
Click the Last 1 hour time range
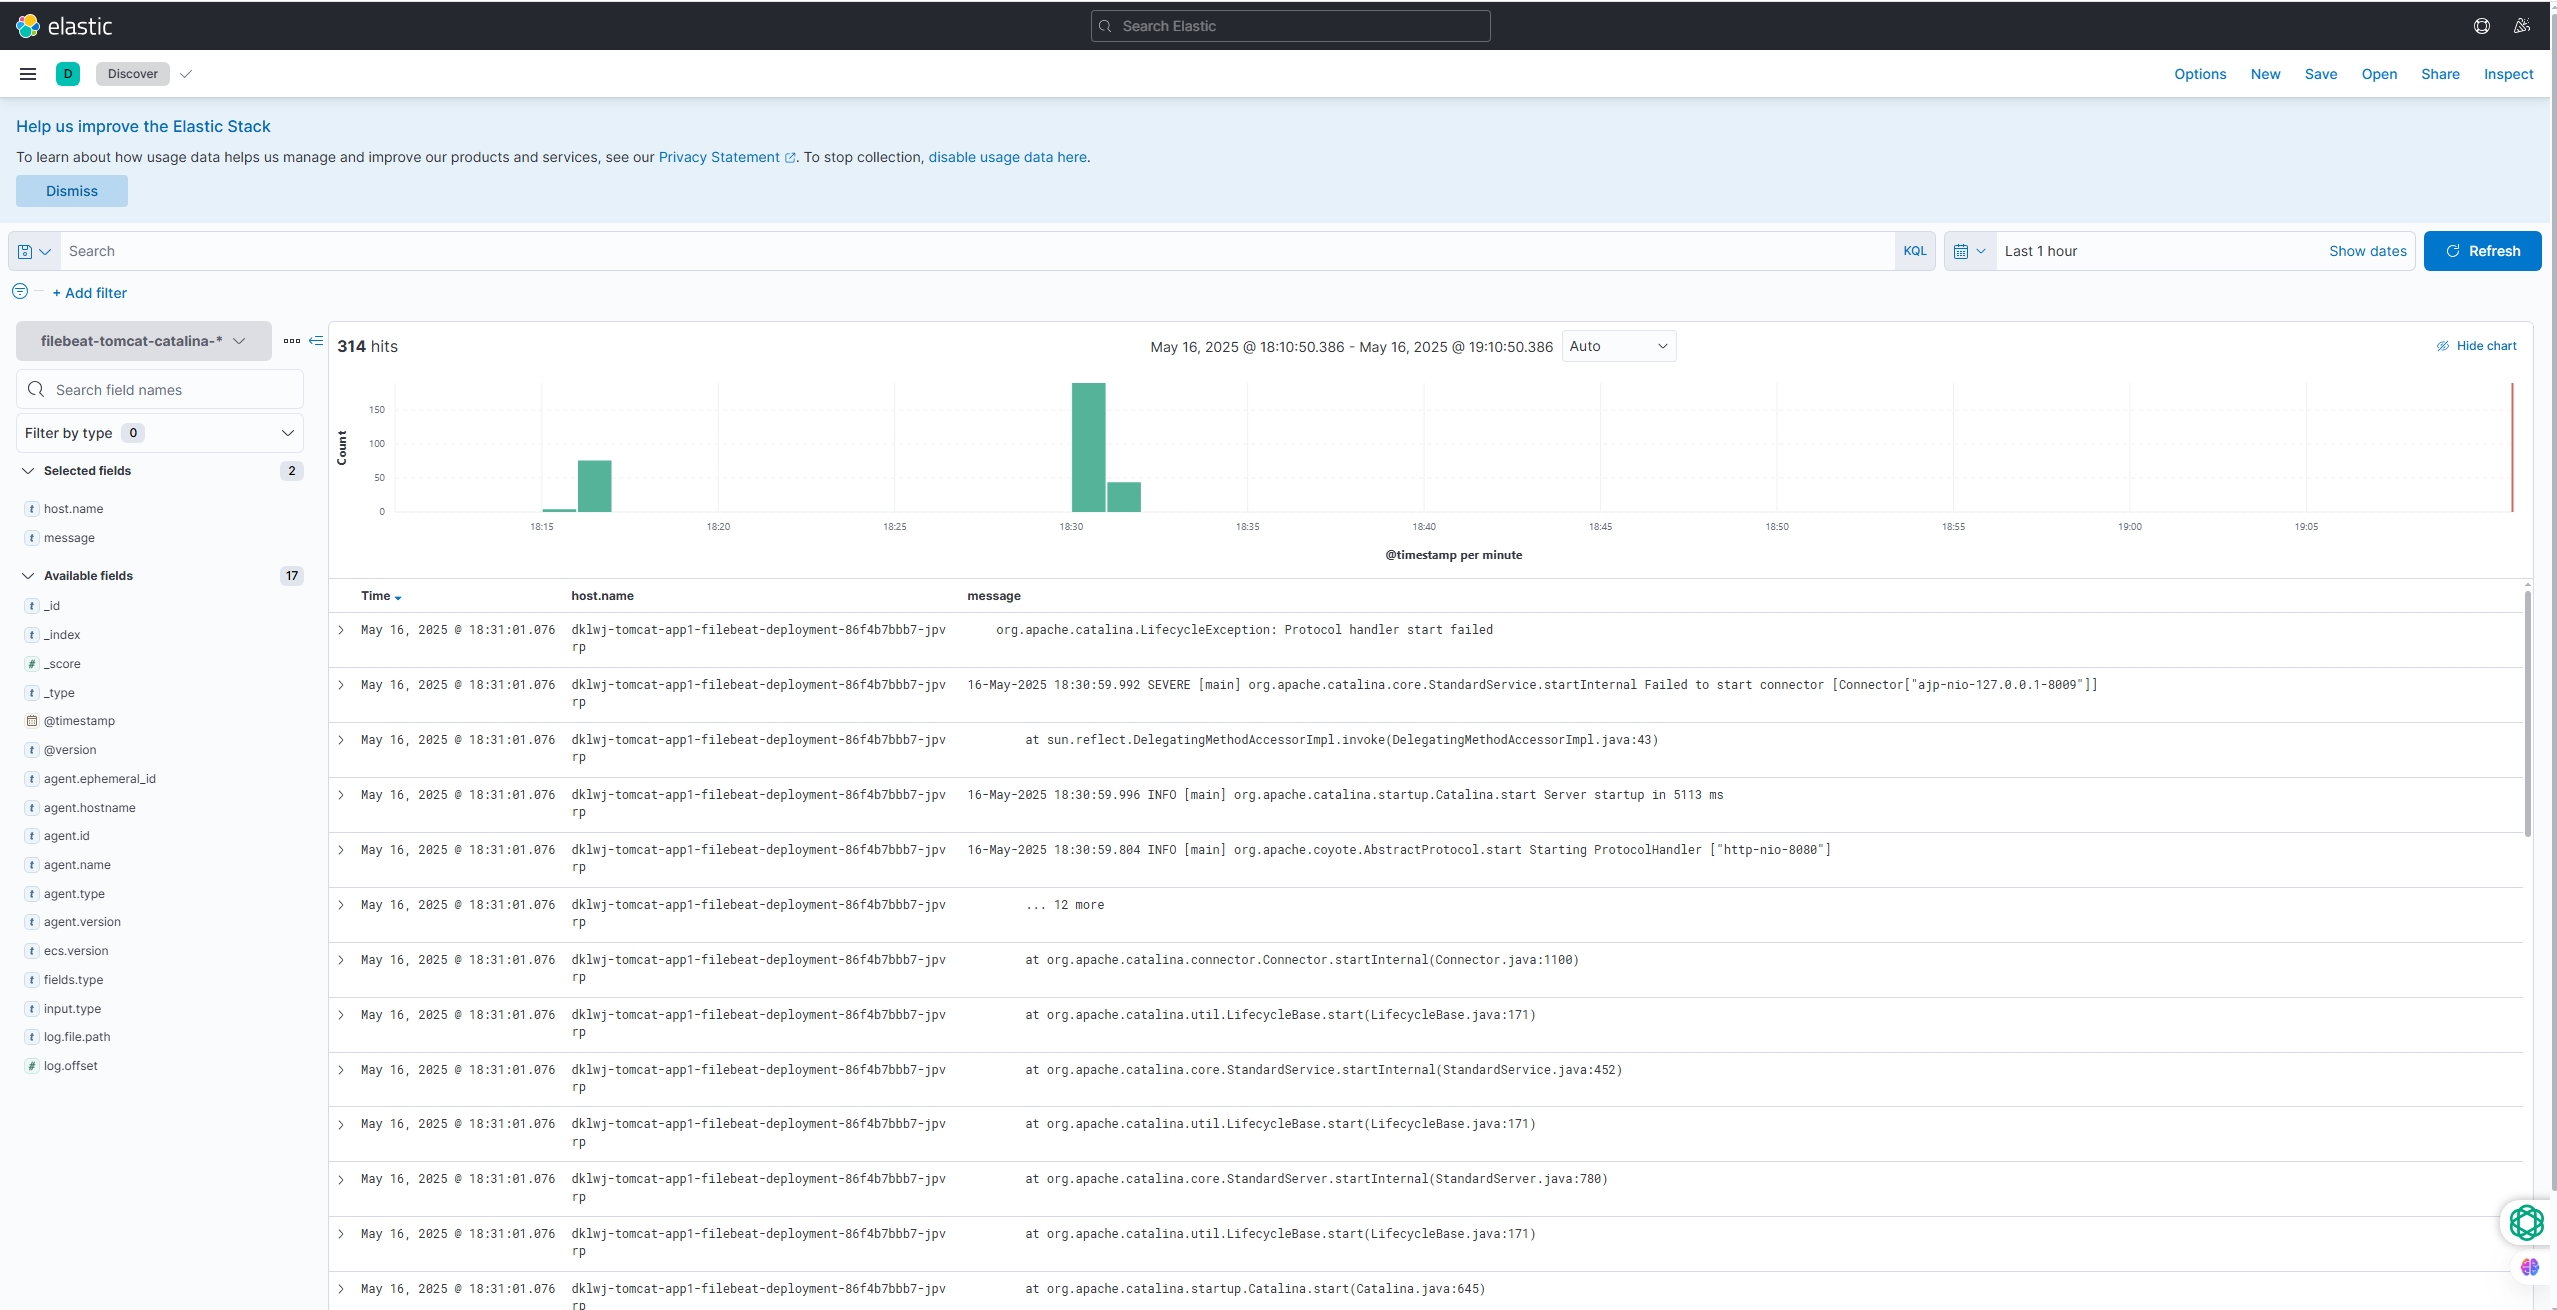(2040, 251)
